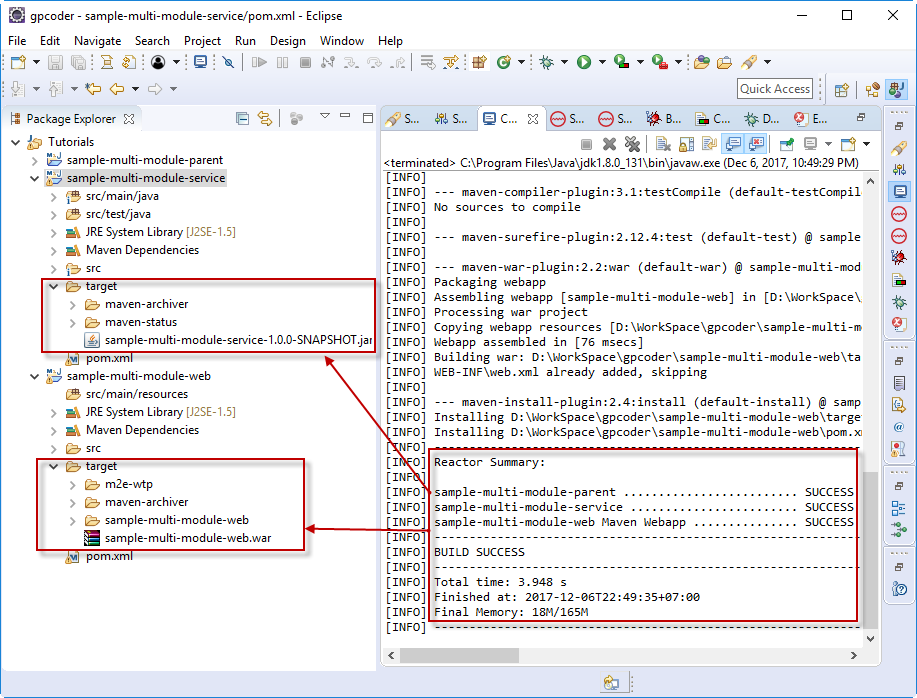Image resolution: width=917 pixels, height=698 pixels.
Task: Click the Pin Console icon
Action: coord(786,144)
